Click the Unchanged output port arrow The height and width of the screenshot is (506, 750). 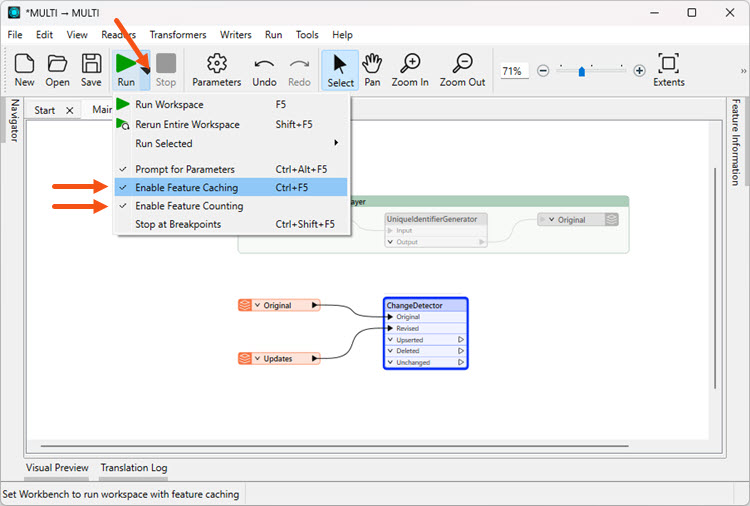[461, 362]
